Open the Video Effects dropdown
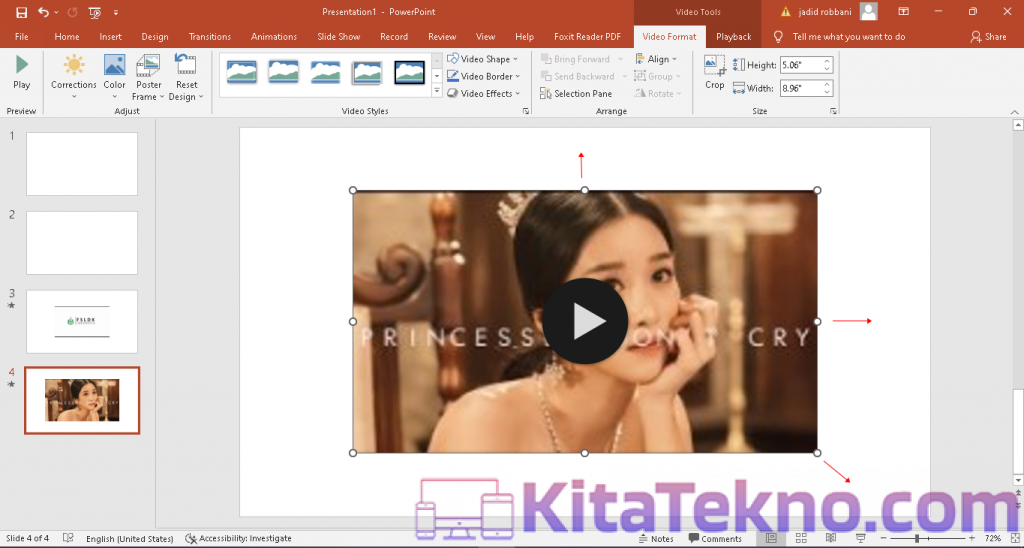Screen dimensions: 1024x548 (484, 93)
